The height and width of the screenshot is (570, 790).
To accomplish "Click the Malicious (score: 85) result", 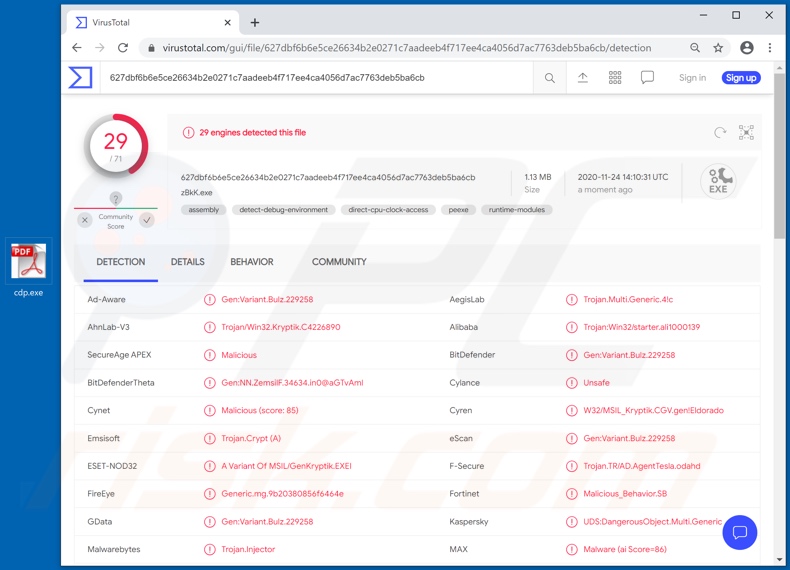I will tap(260, 410).
